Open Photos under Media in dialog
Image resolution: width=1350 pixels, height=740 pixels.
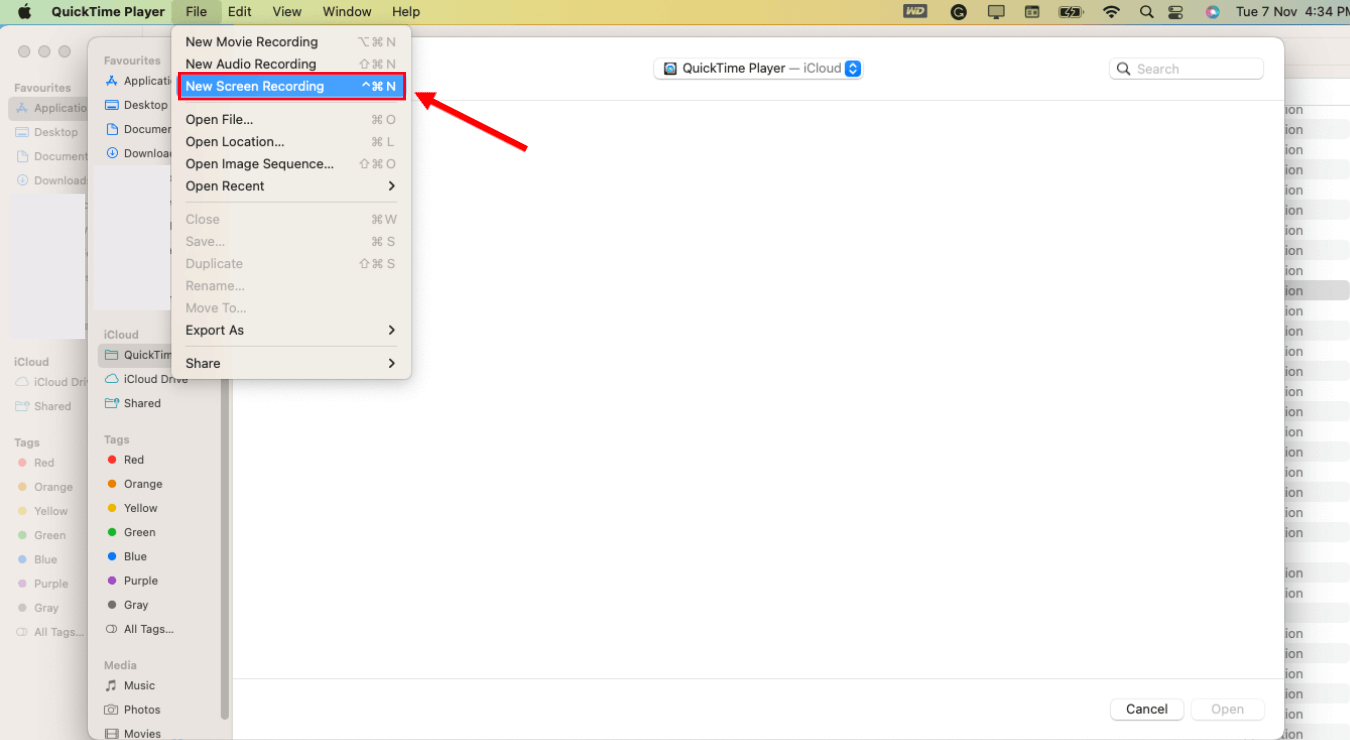(x=132, y=709)
